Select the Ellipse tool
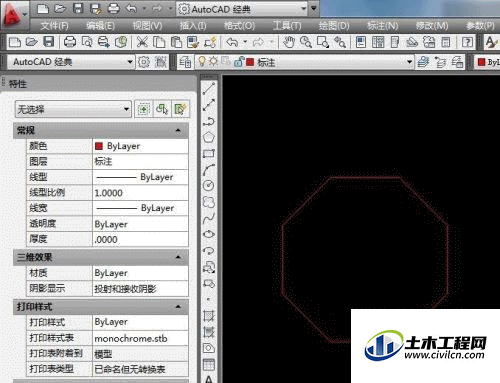The image size is (500, 383). pyautogui.click(x=209, y=234)
